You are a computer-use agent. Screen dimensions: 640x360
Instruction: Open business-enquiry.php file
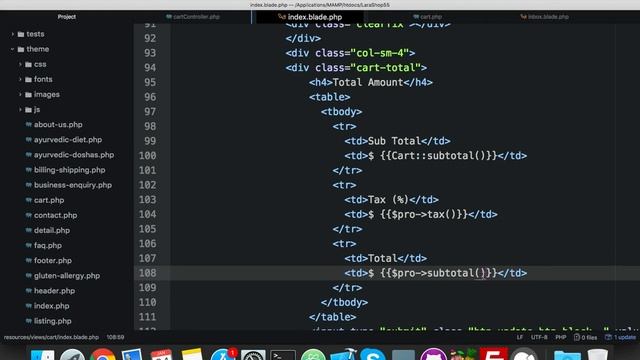coord(73,185)
